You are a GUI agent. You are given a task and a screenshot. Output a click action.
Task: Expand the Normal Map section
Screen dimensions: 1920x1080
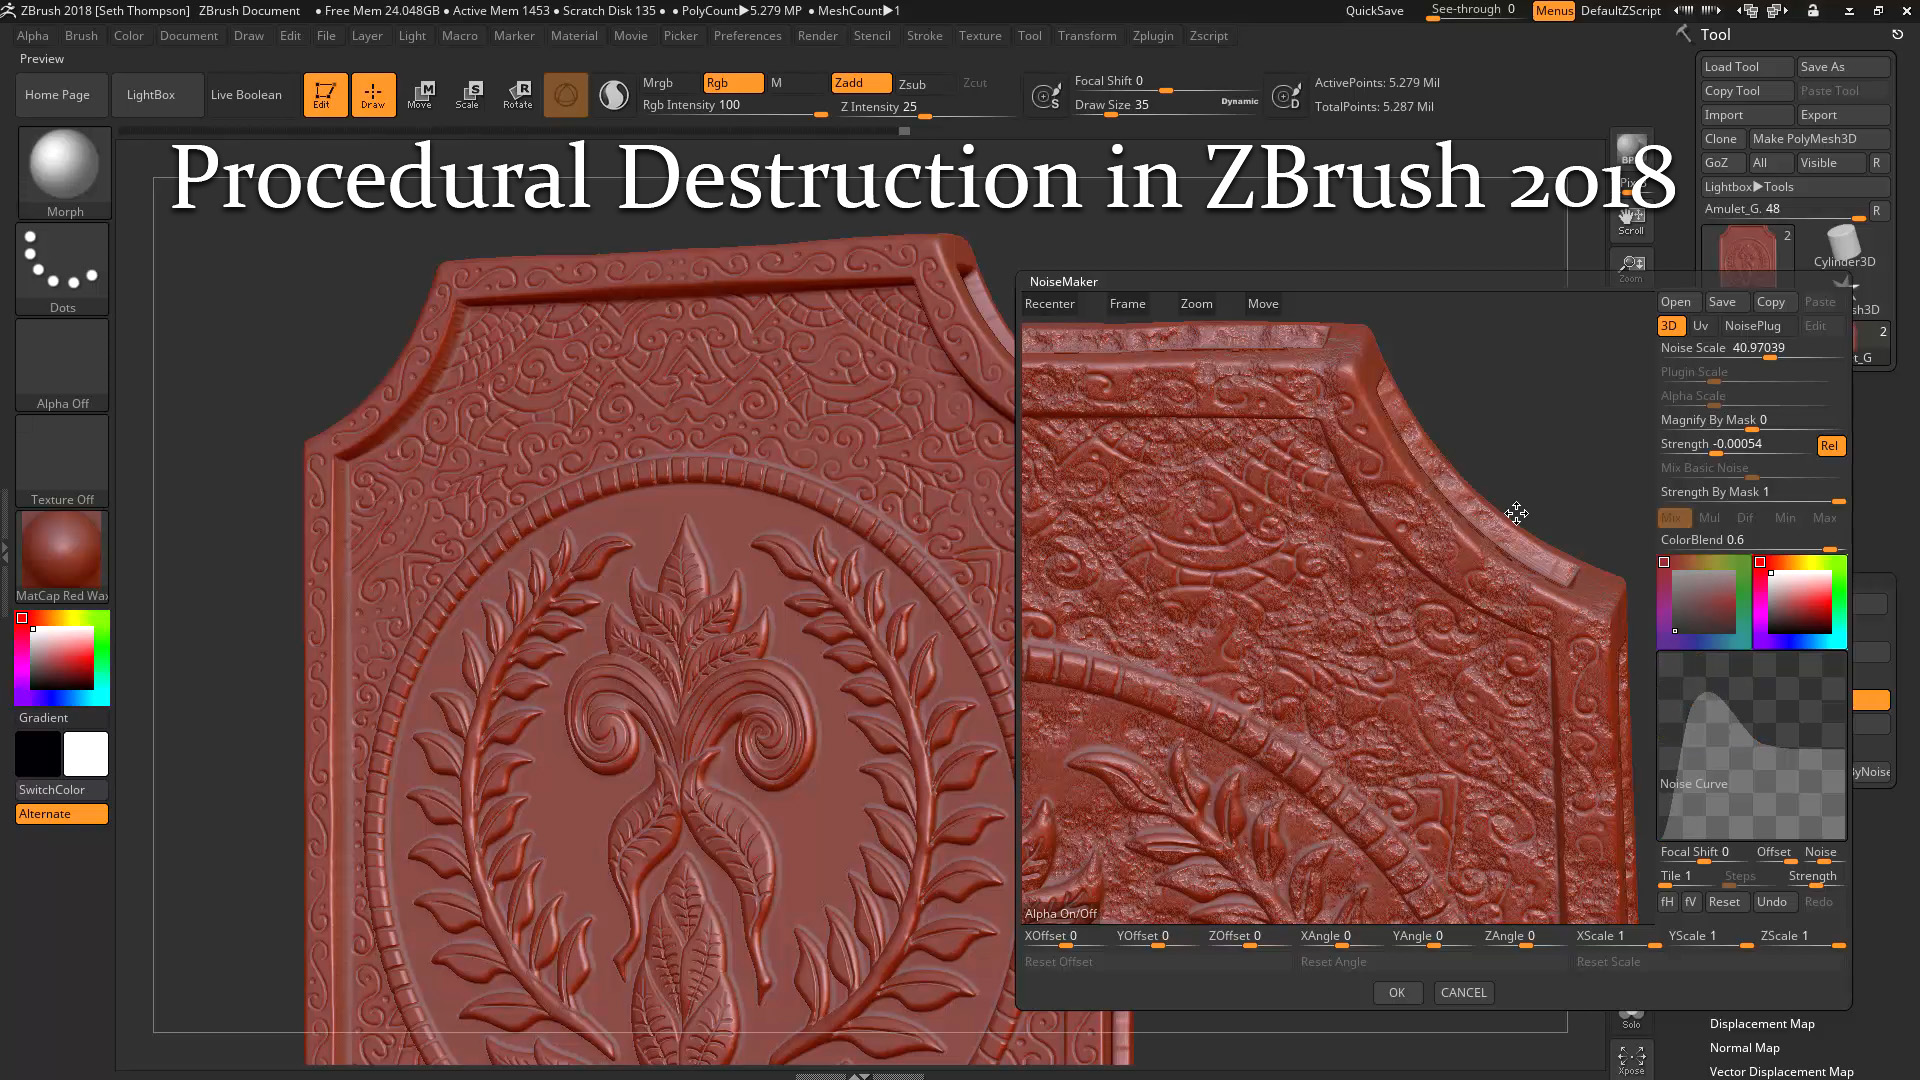[x=1745, y=1048]
